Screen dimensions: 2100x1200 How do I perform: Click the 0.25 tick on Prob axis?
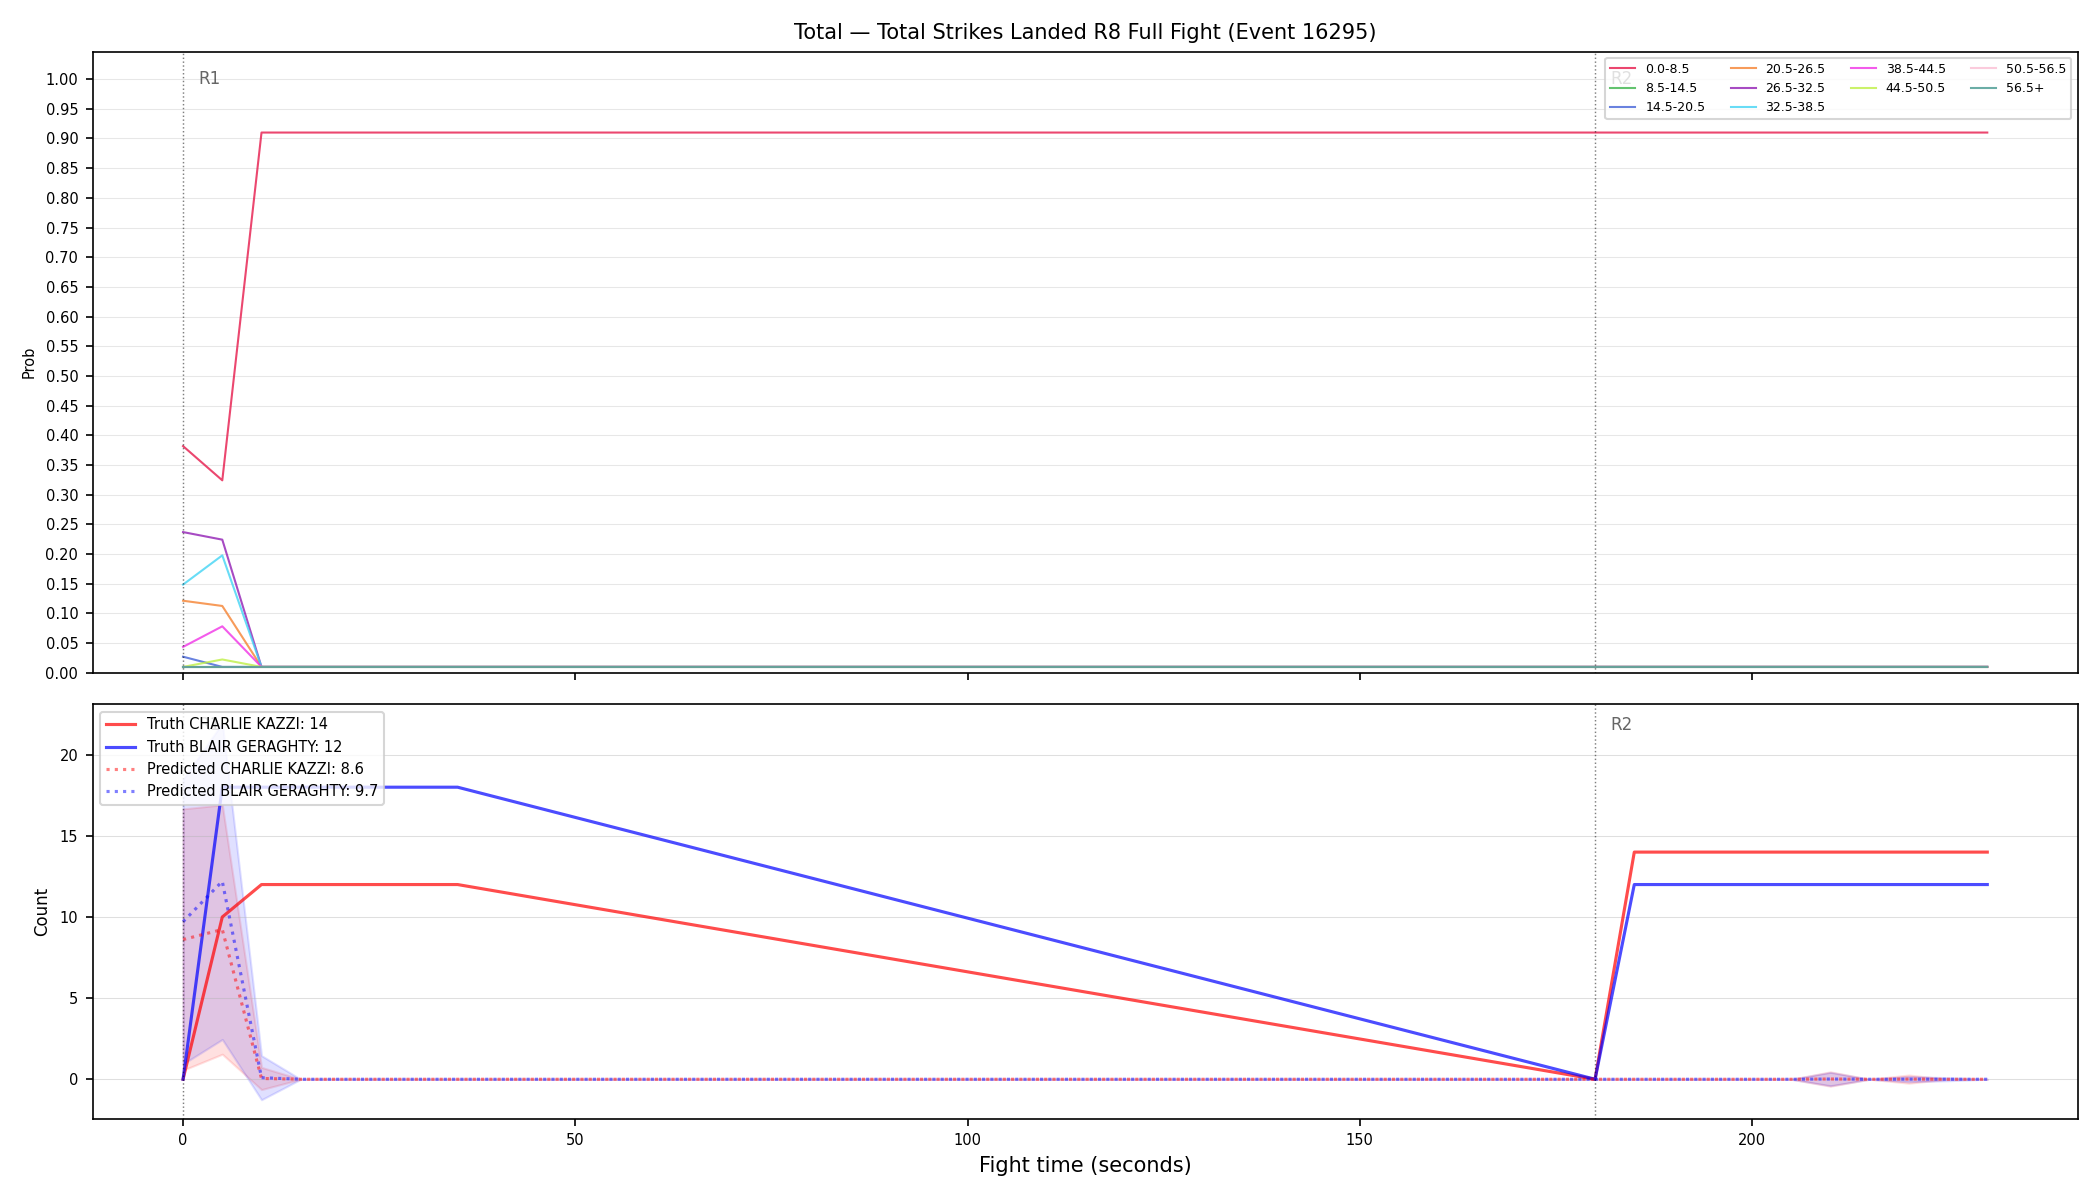pyautogui.click(x=61, y=524)
